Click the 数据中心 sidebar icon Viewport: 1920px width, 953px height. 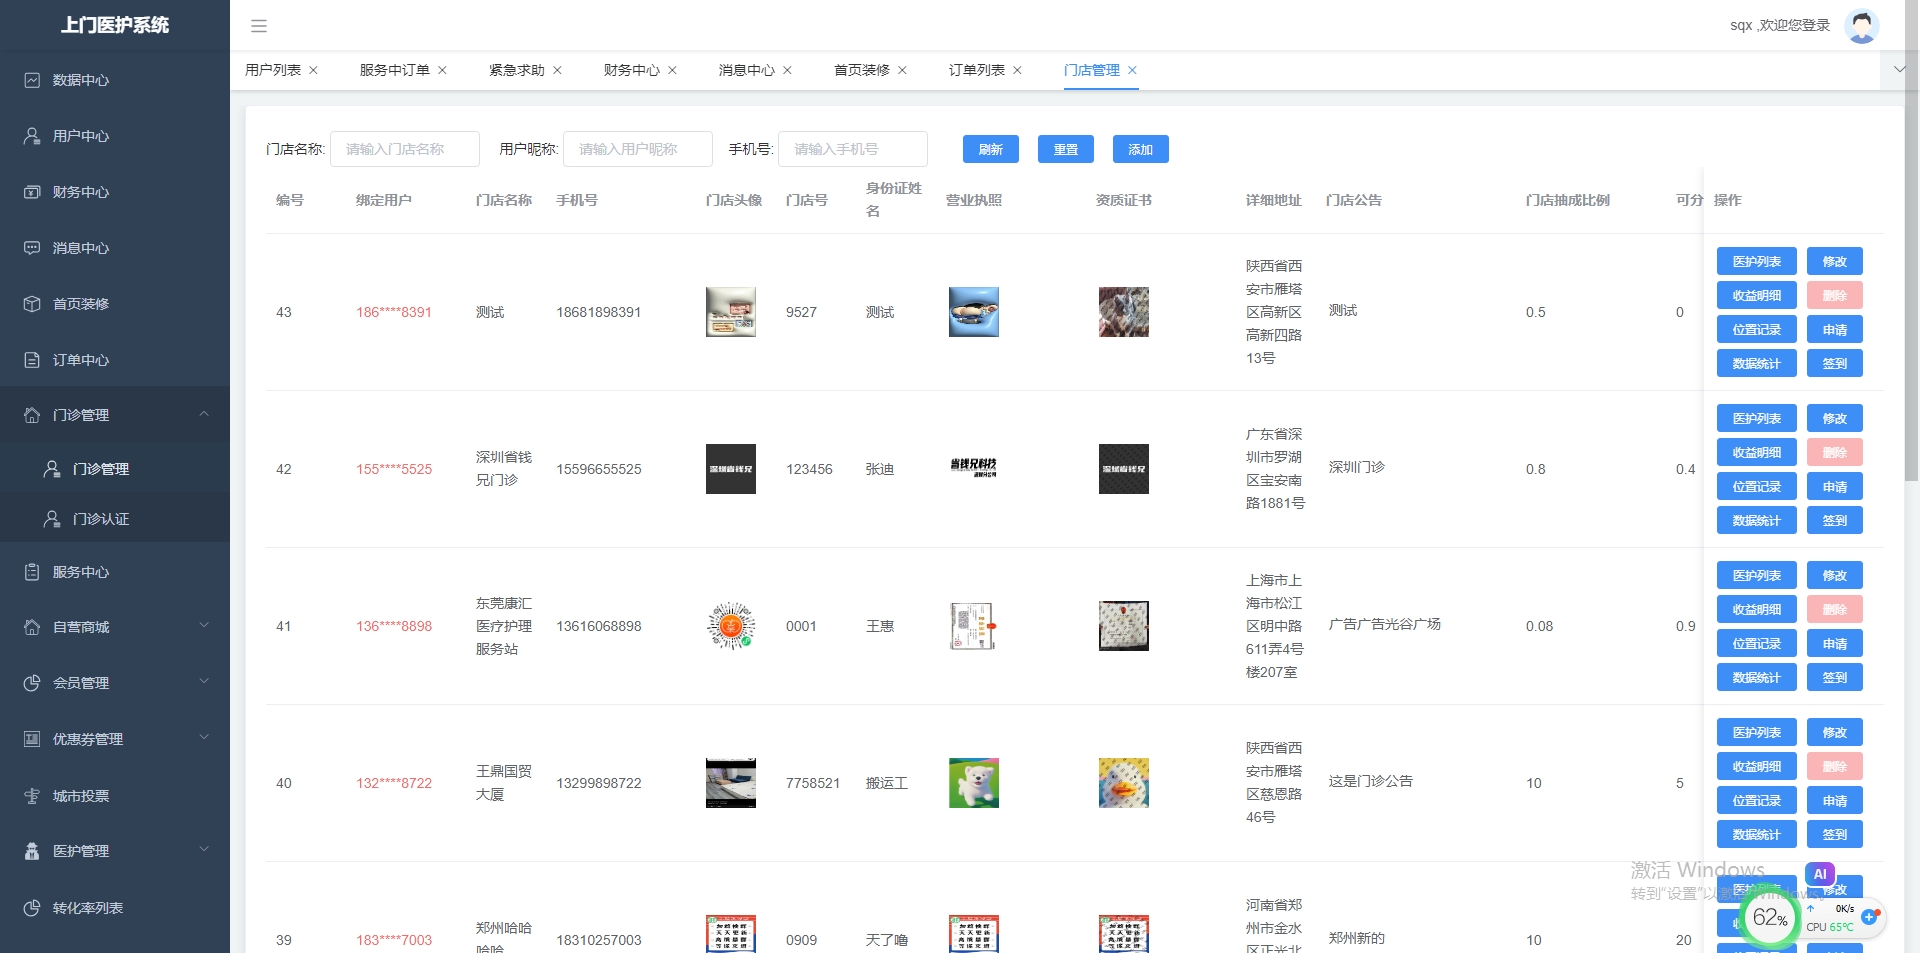coord(32,80)
